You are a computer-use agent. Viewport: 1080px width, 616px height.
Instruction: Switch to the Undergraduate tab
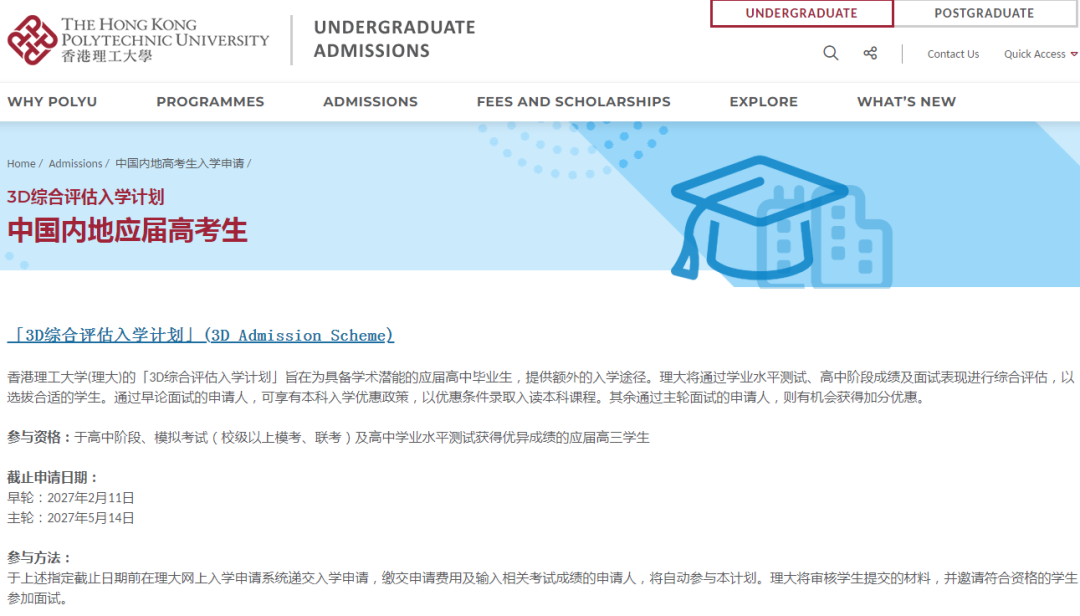(802, 13)
